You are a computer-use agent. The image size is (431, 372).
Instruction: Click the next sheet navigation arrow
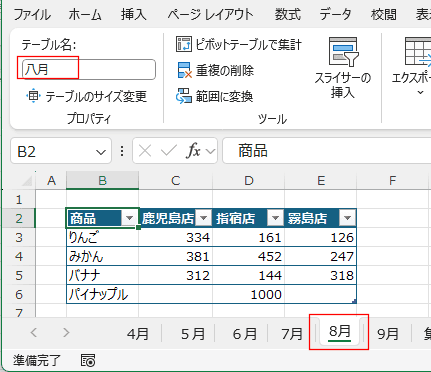[x=66, y=332]
